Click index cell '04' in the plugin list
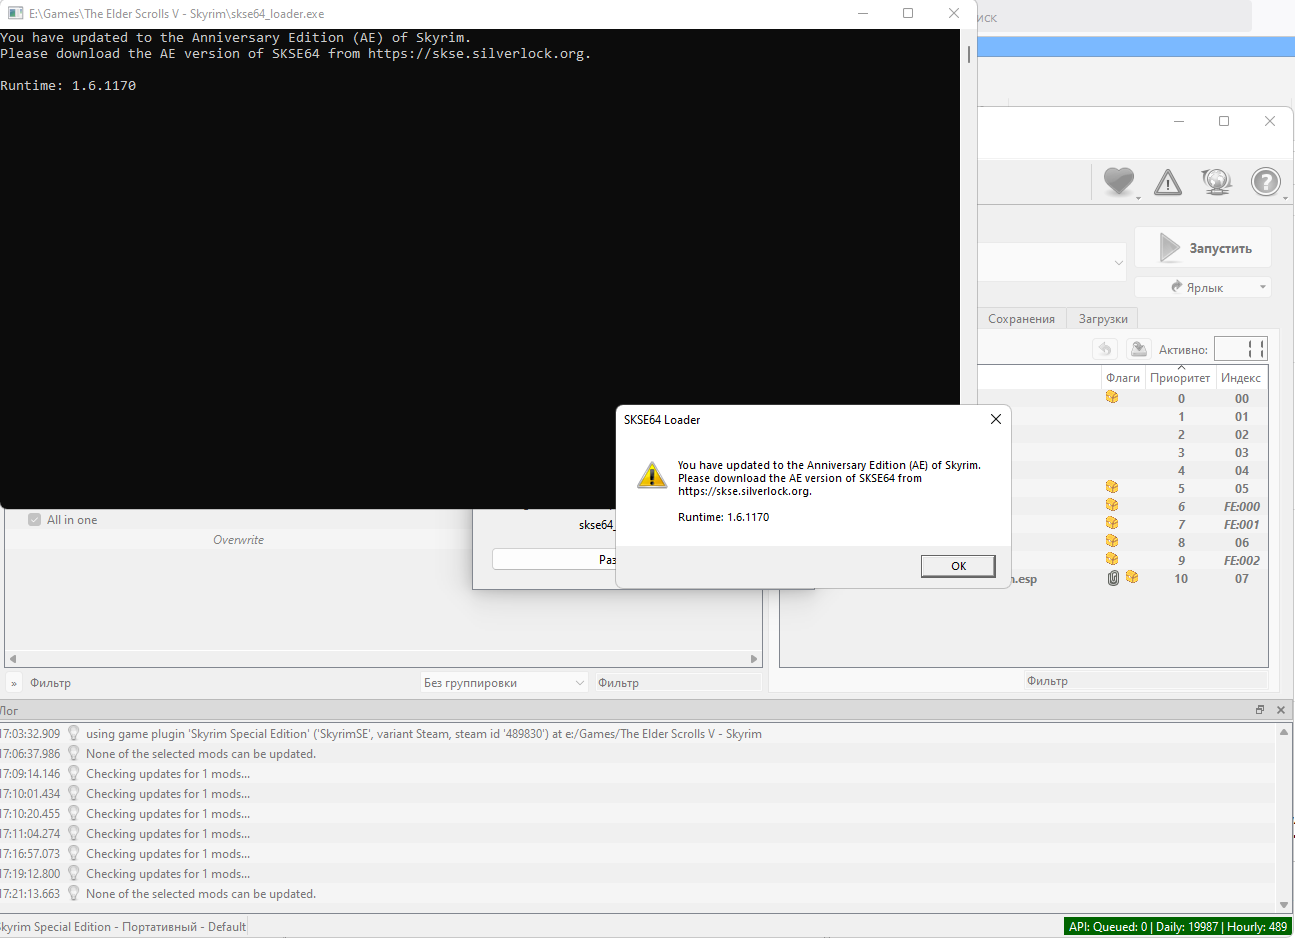The height and width of the screenshot is (938, 1295). click(1242, 471)
